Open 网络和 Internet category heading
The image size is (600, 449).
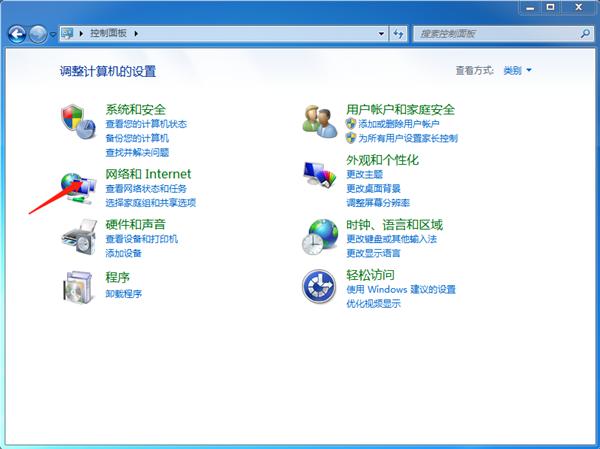[148, 174]
